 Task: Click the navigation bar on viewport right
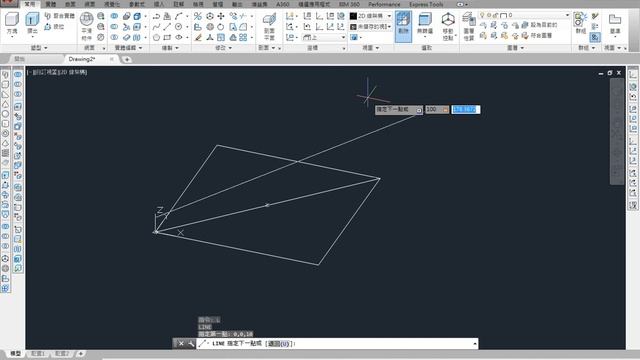click(x=617, y=131)
